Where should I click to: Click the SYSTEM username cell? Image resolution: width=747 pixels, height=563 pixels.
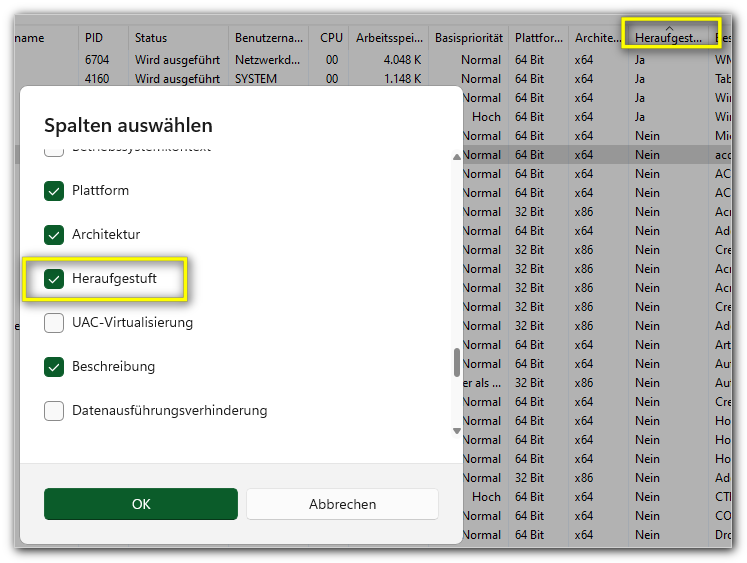point(256,79)
